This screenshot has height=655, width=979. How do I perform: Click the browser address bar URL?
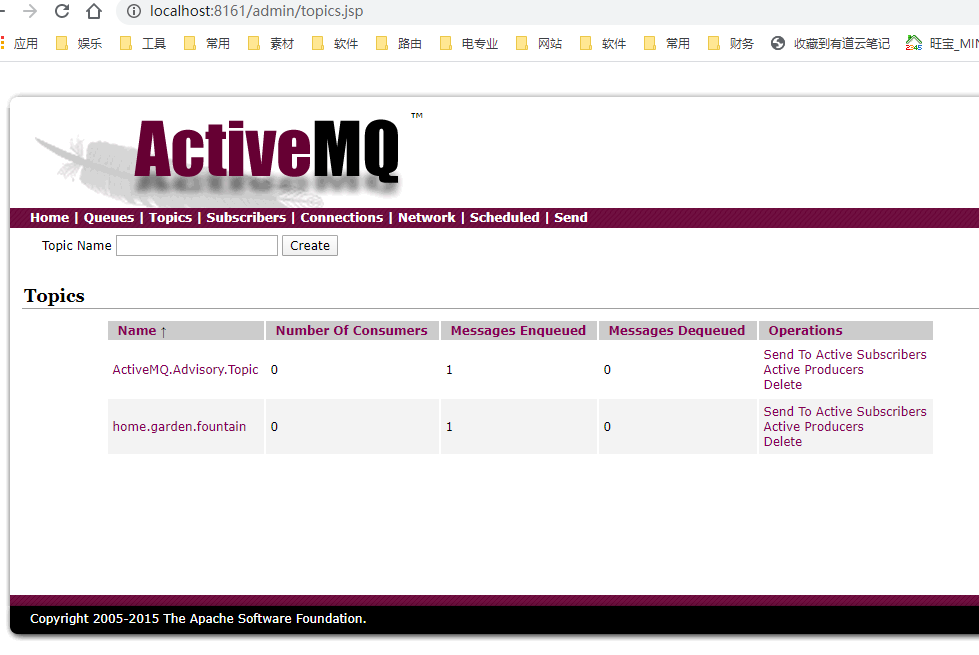[256, 11]
